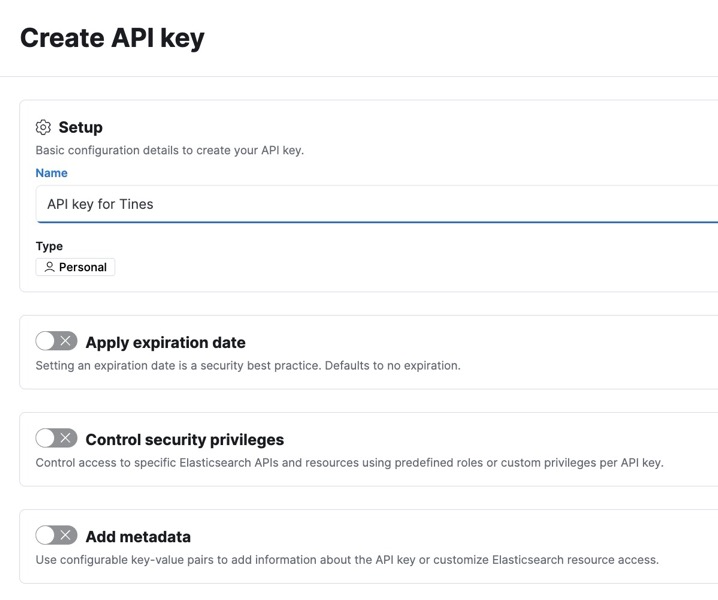Click the user icon in the Personal badge

pos(49,267)
